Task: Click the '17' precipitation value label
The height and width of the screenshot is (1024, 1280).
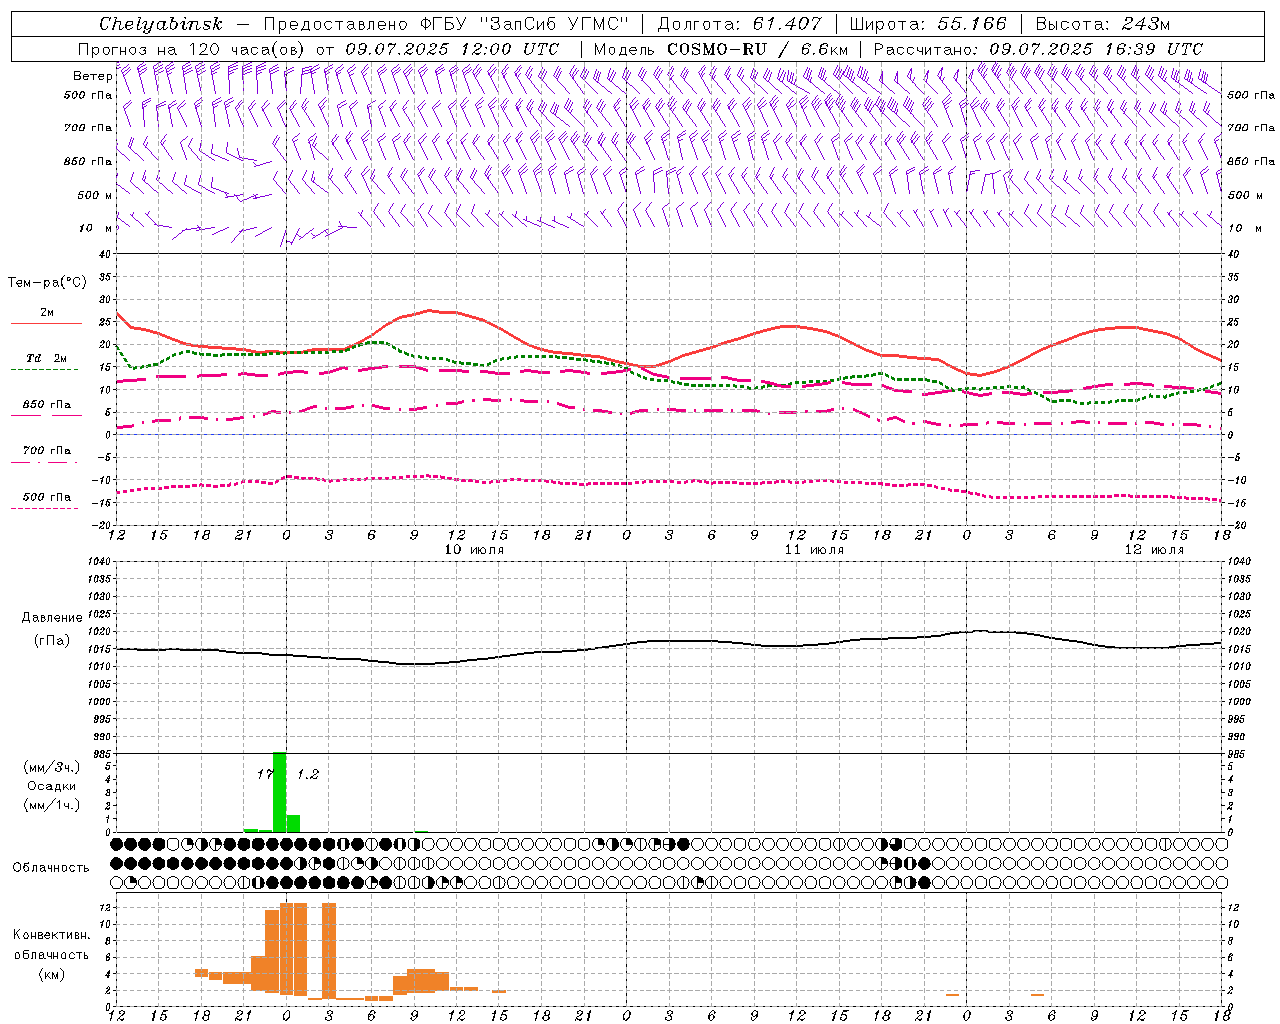Action: pyautogui.click(x=265, y=774)
